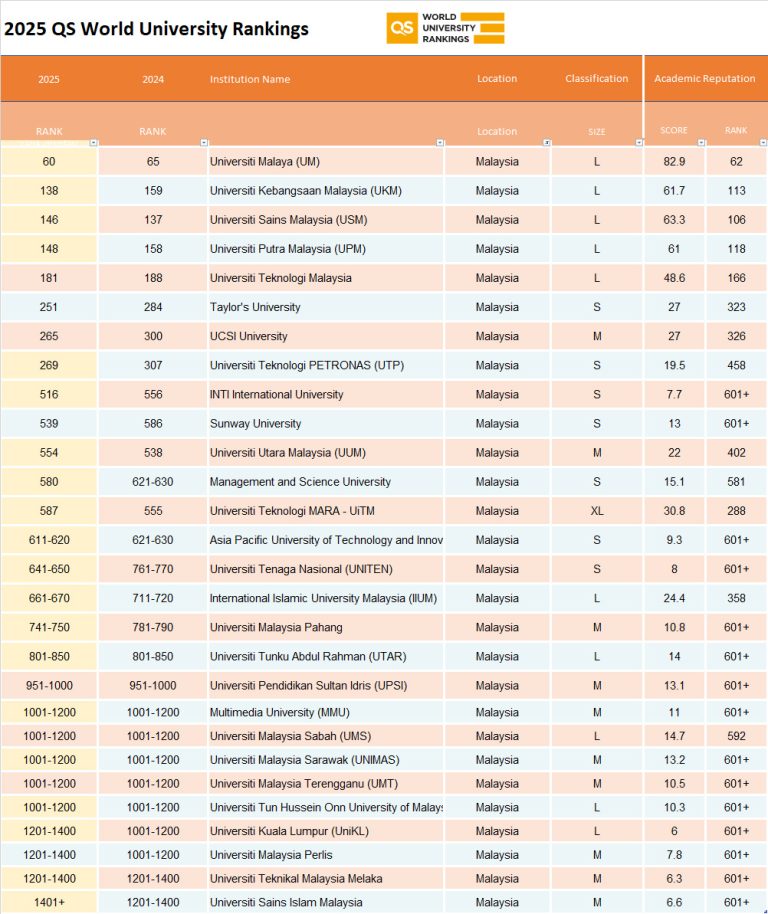This screenshot has width=768, height=914.
Task: Open the 2024 RANK column filter dropdown
Action: pyautogui.click(x=204, y=143)
